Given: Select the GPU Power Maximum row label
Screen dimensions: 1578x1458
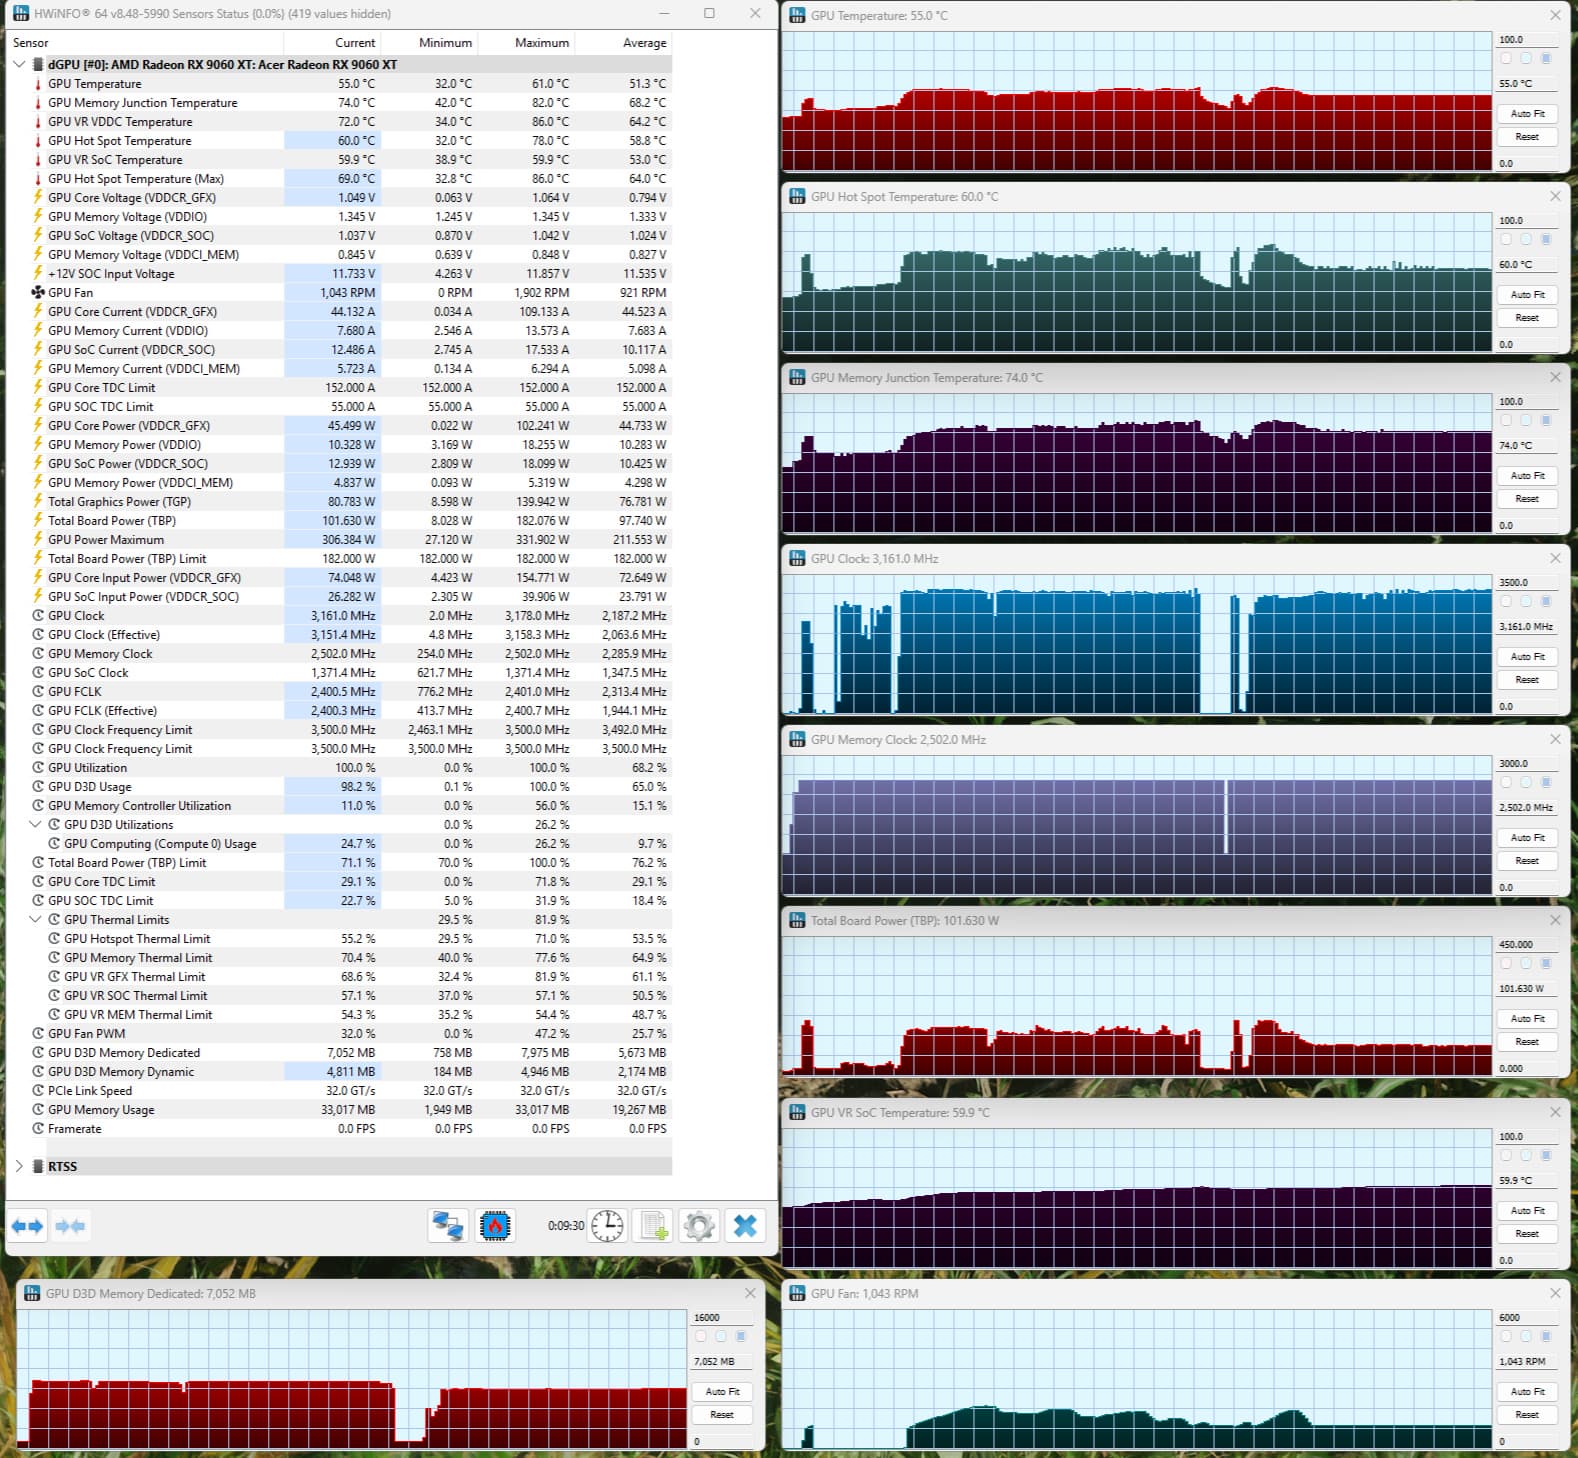Looking at the screenshot, I should tap(106, 540).
